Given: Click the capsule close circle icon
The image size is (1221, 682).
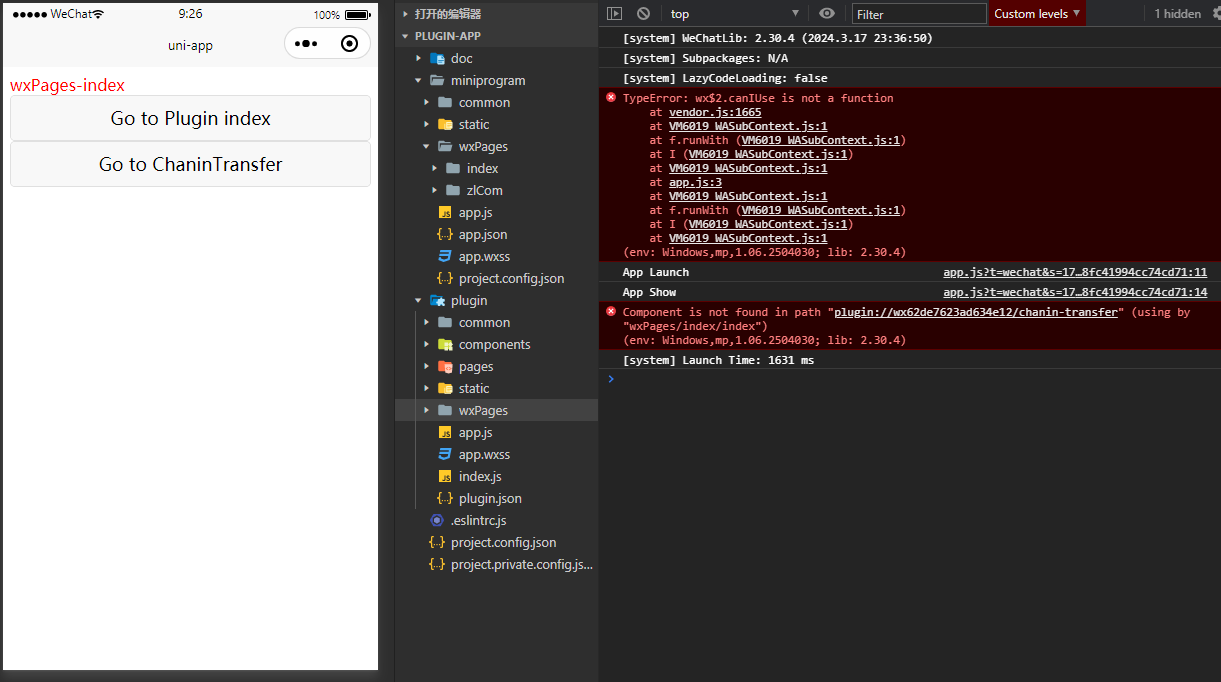Looking at the screenshot, I should [x=349, y=44].
